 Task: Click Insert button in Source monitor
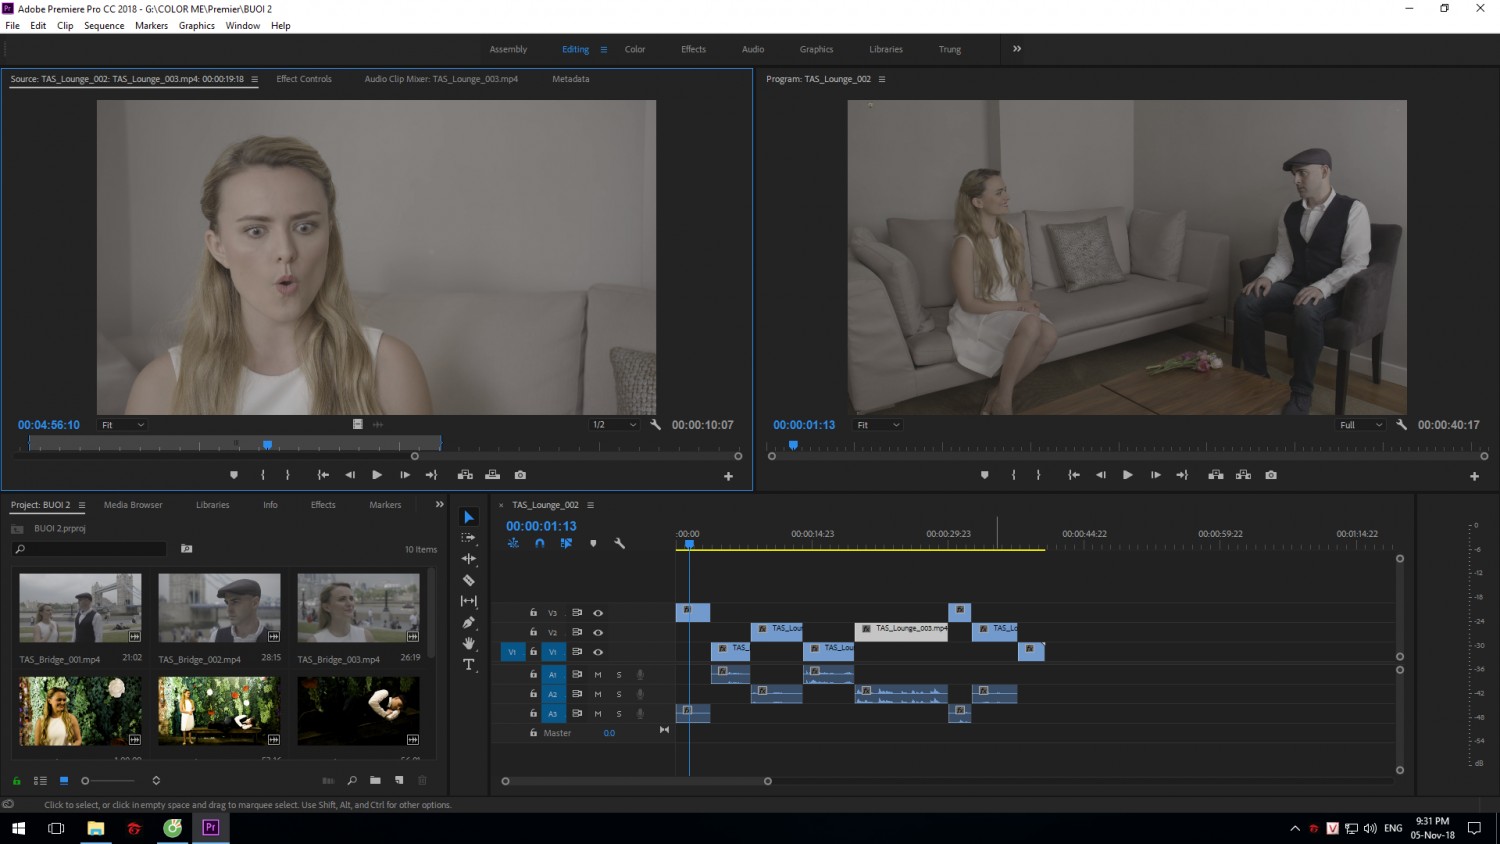465,475
